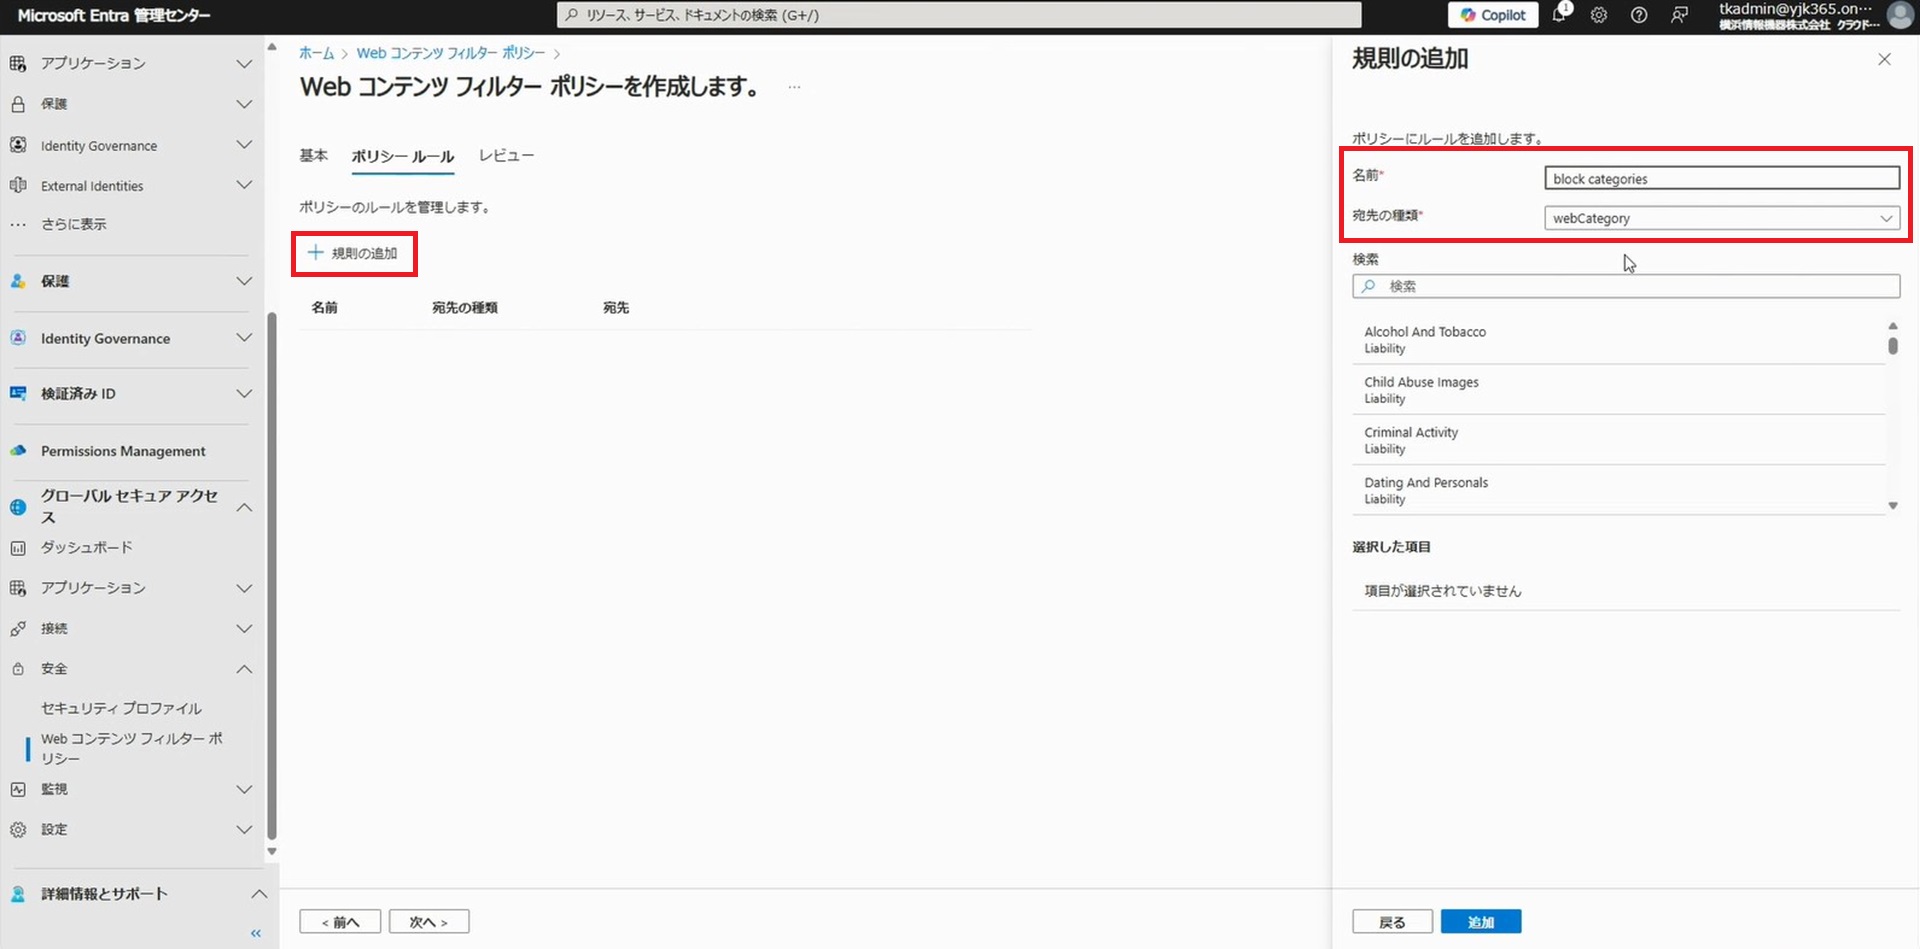
Task: Click the bold Identity Governance section icon
Action: pyautogui.click(x=18, y=338)
